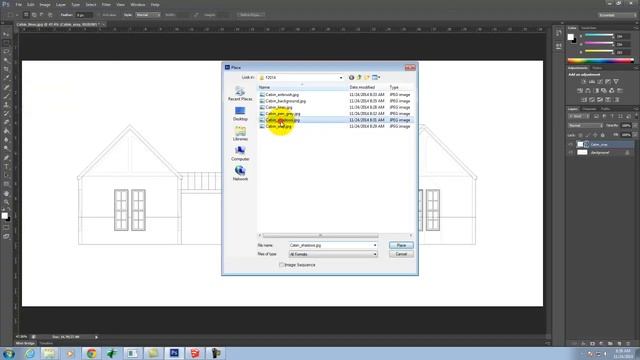The width and height of the screenshot is (640, 360).
Task: Add a Brightness/Contrast adjustment
Action: [584, 82]
